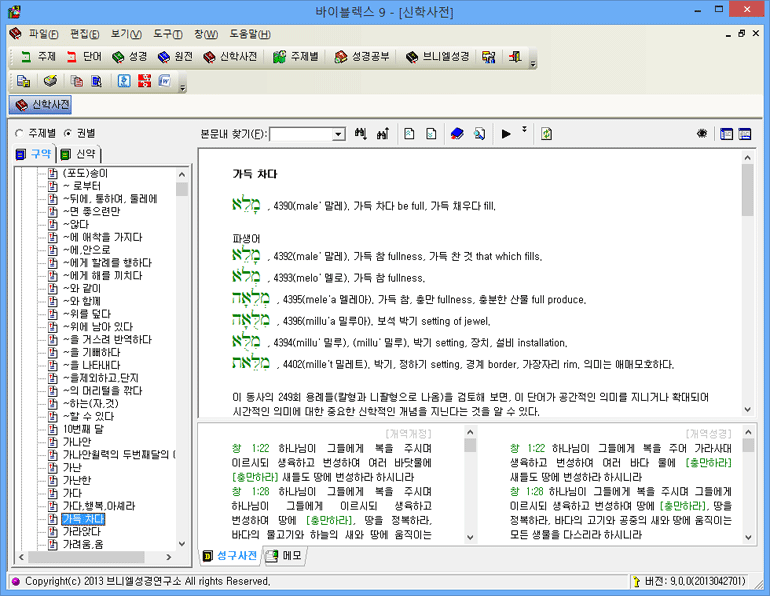Click in the 본문내 찾기 input field
Viewport: 770px width, 596px height.
click(x=301, y=134)
